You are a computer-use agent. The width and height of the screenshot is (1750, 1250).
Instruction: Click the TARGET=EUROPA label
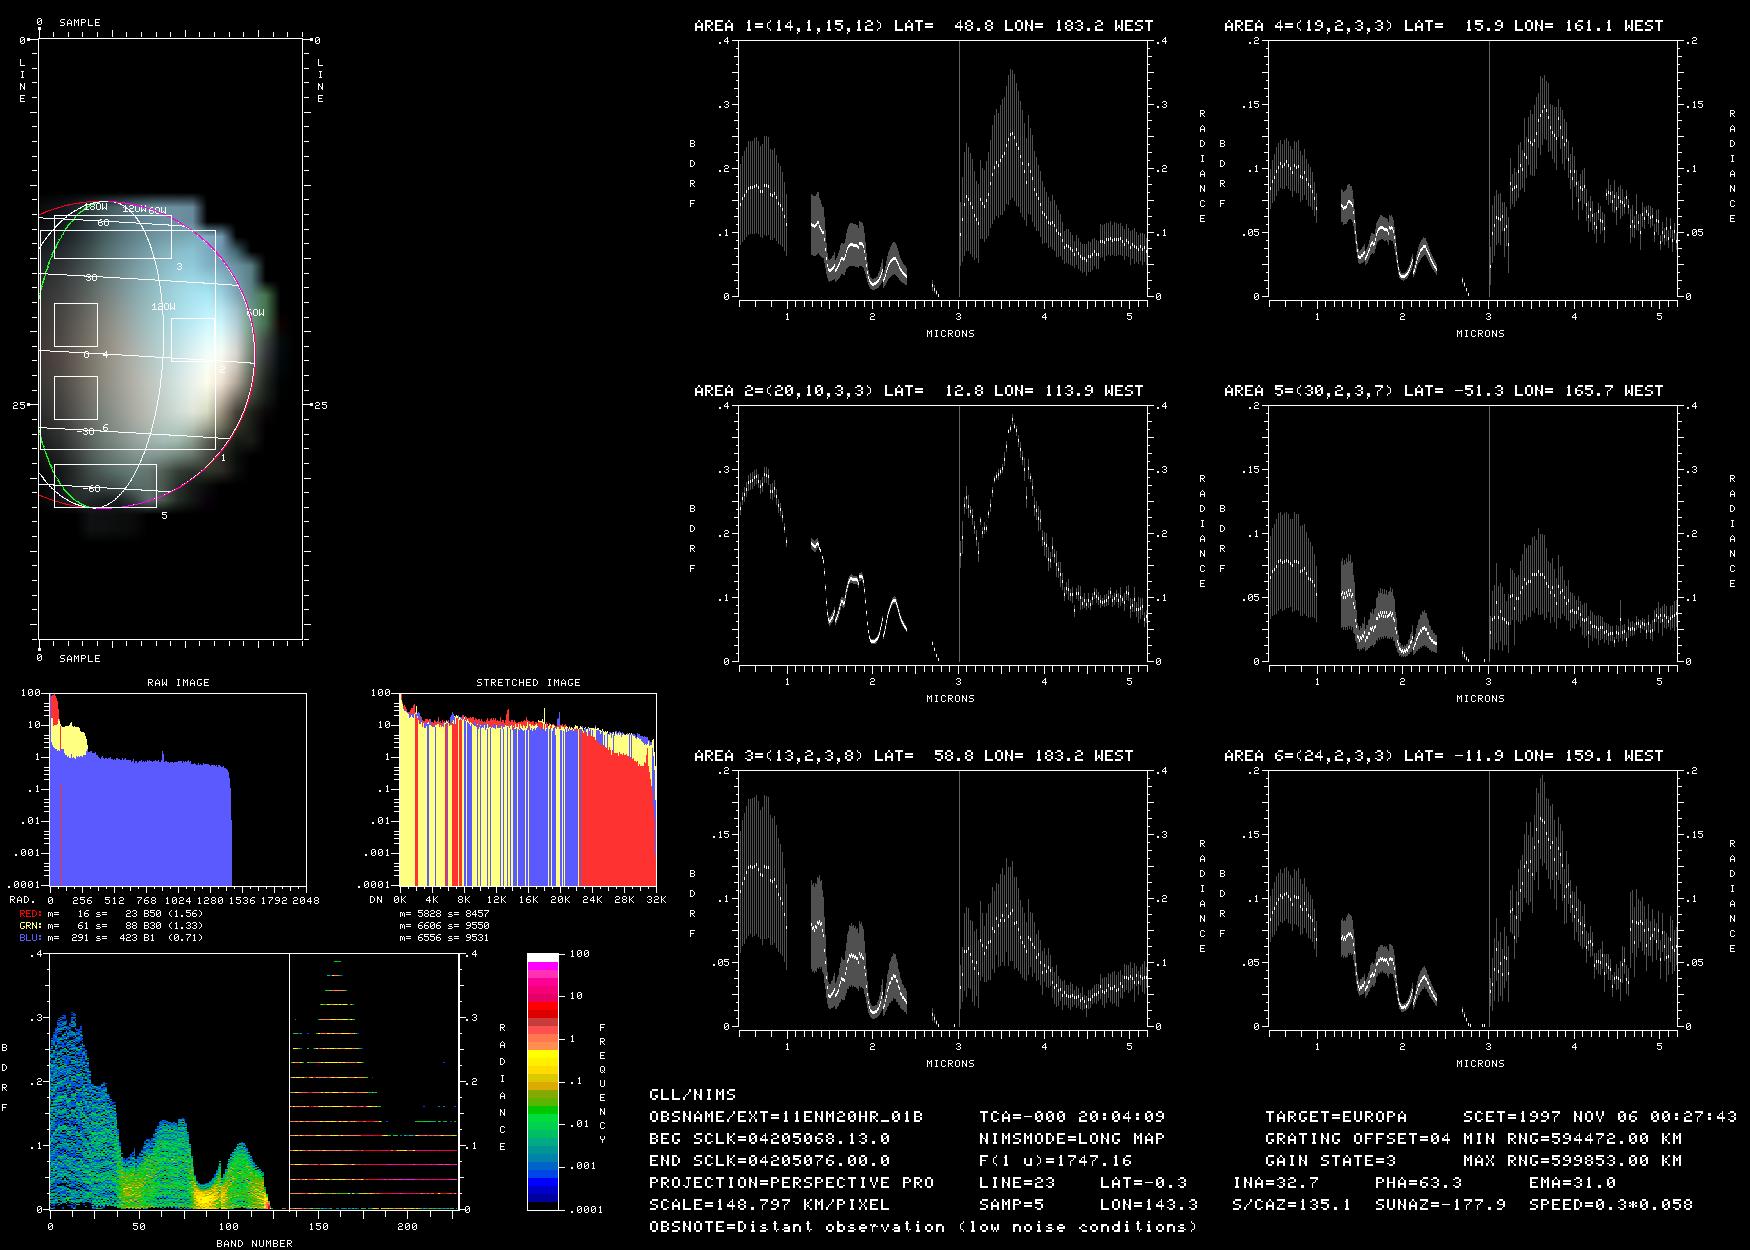coord(1335,1116)
